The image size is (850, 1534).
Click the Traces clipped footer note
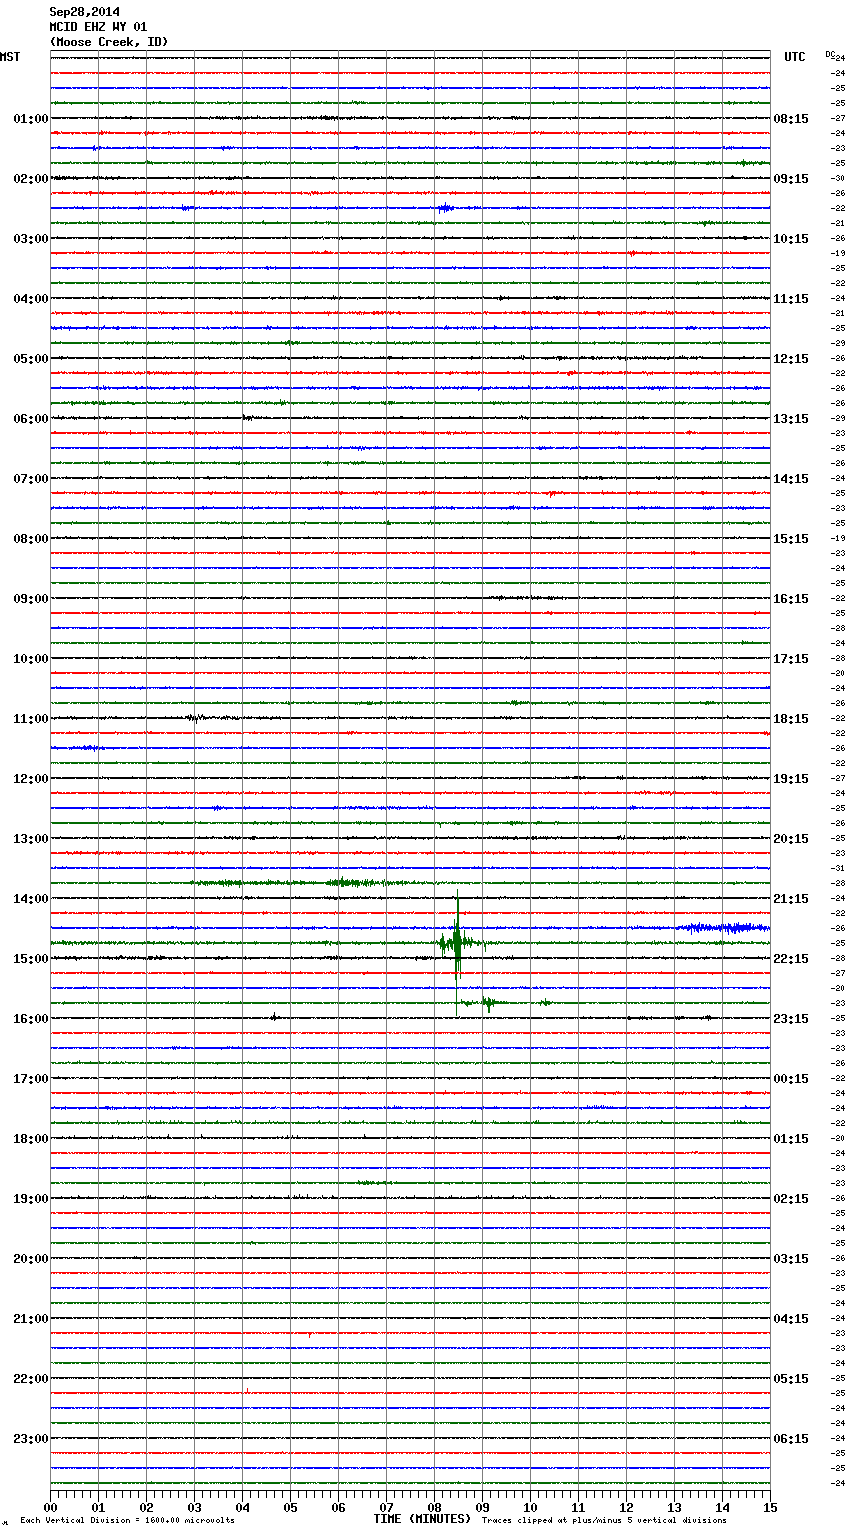(604, 1521)
